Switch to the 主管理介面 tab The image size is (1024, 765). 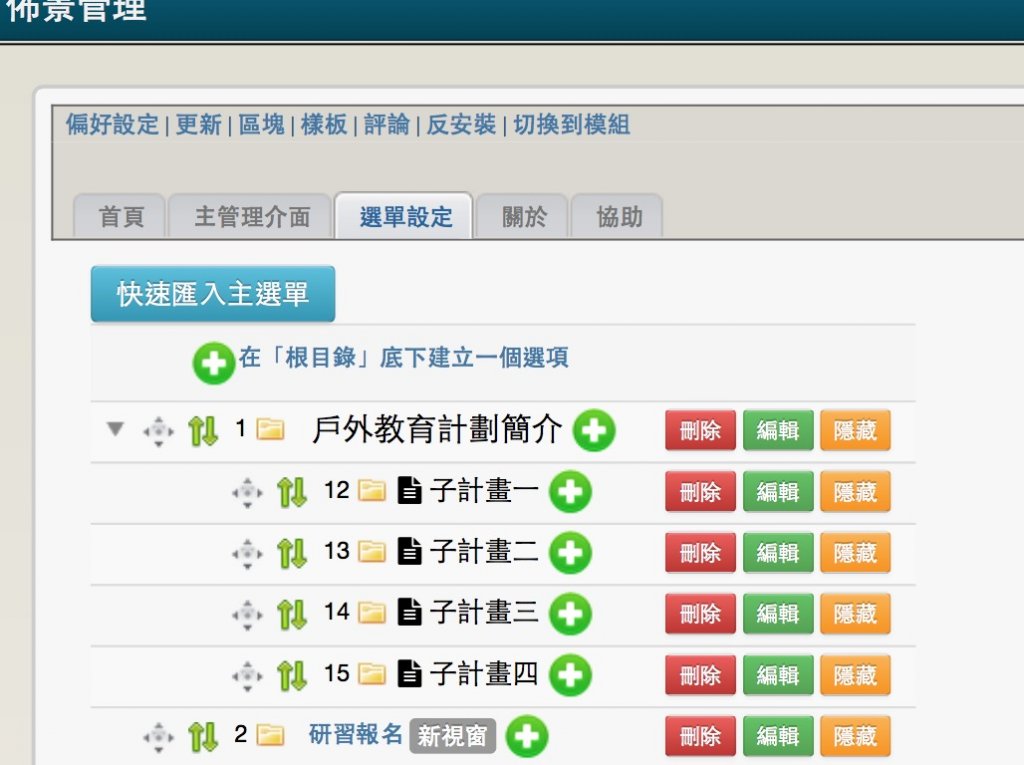(251, 217)
